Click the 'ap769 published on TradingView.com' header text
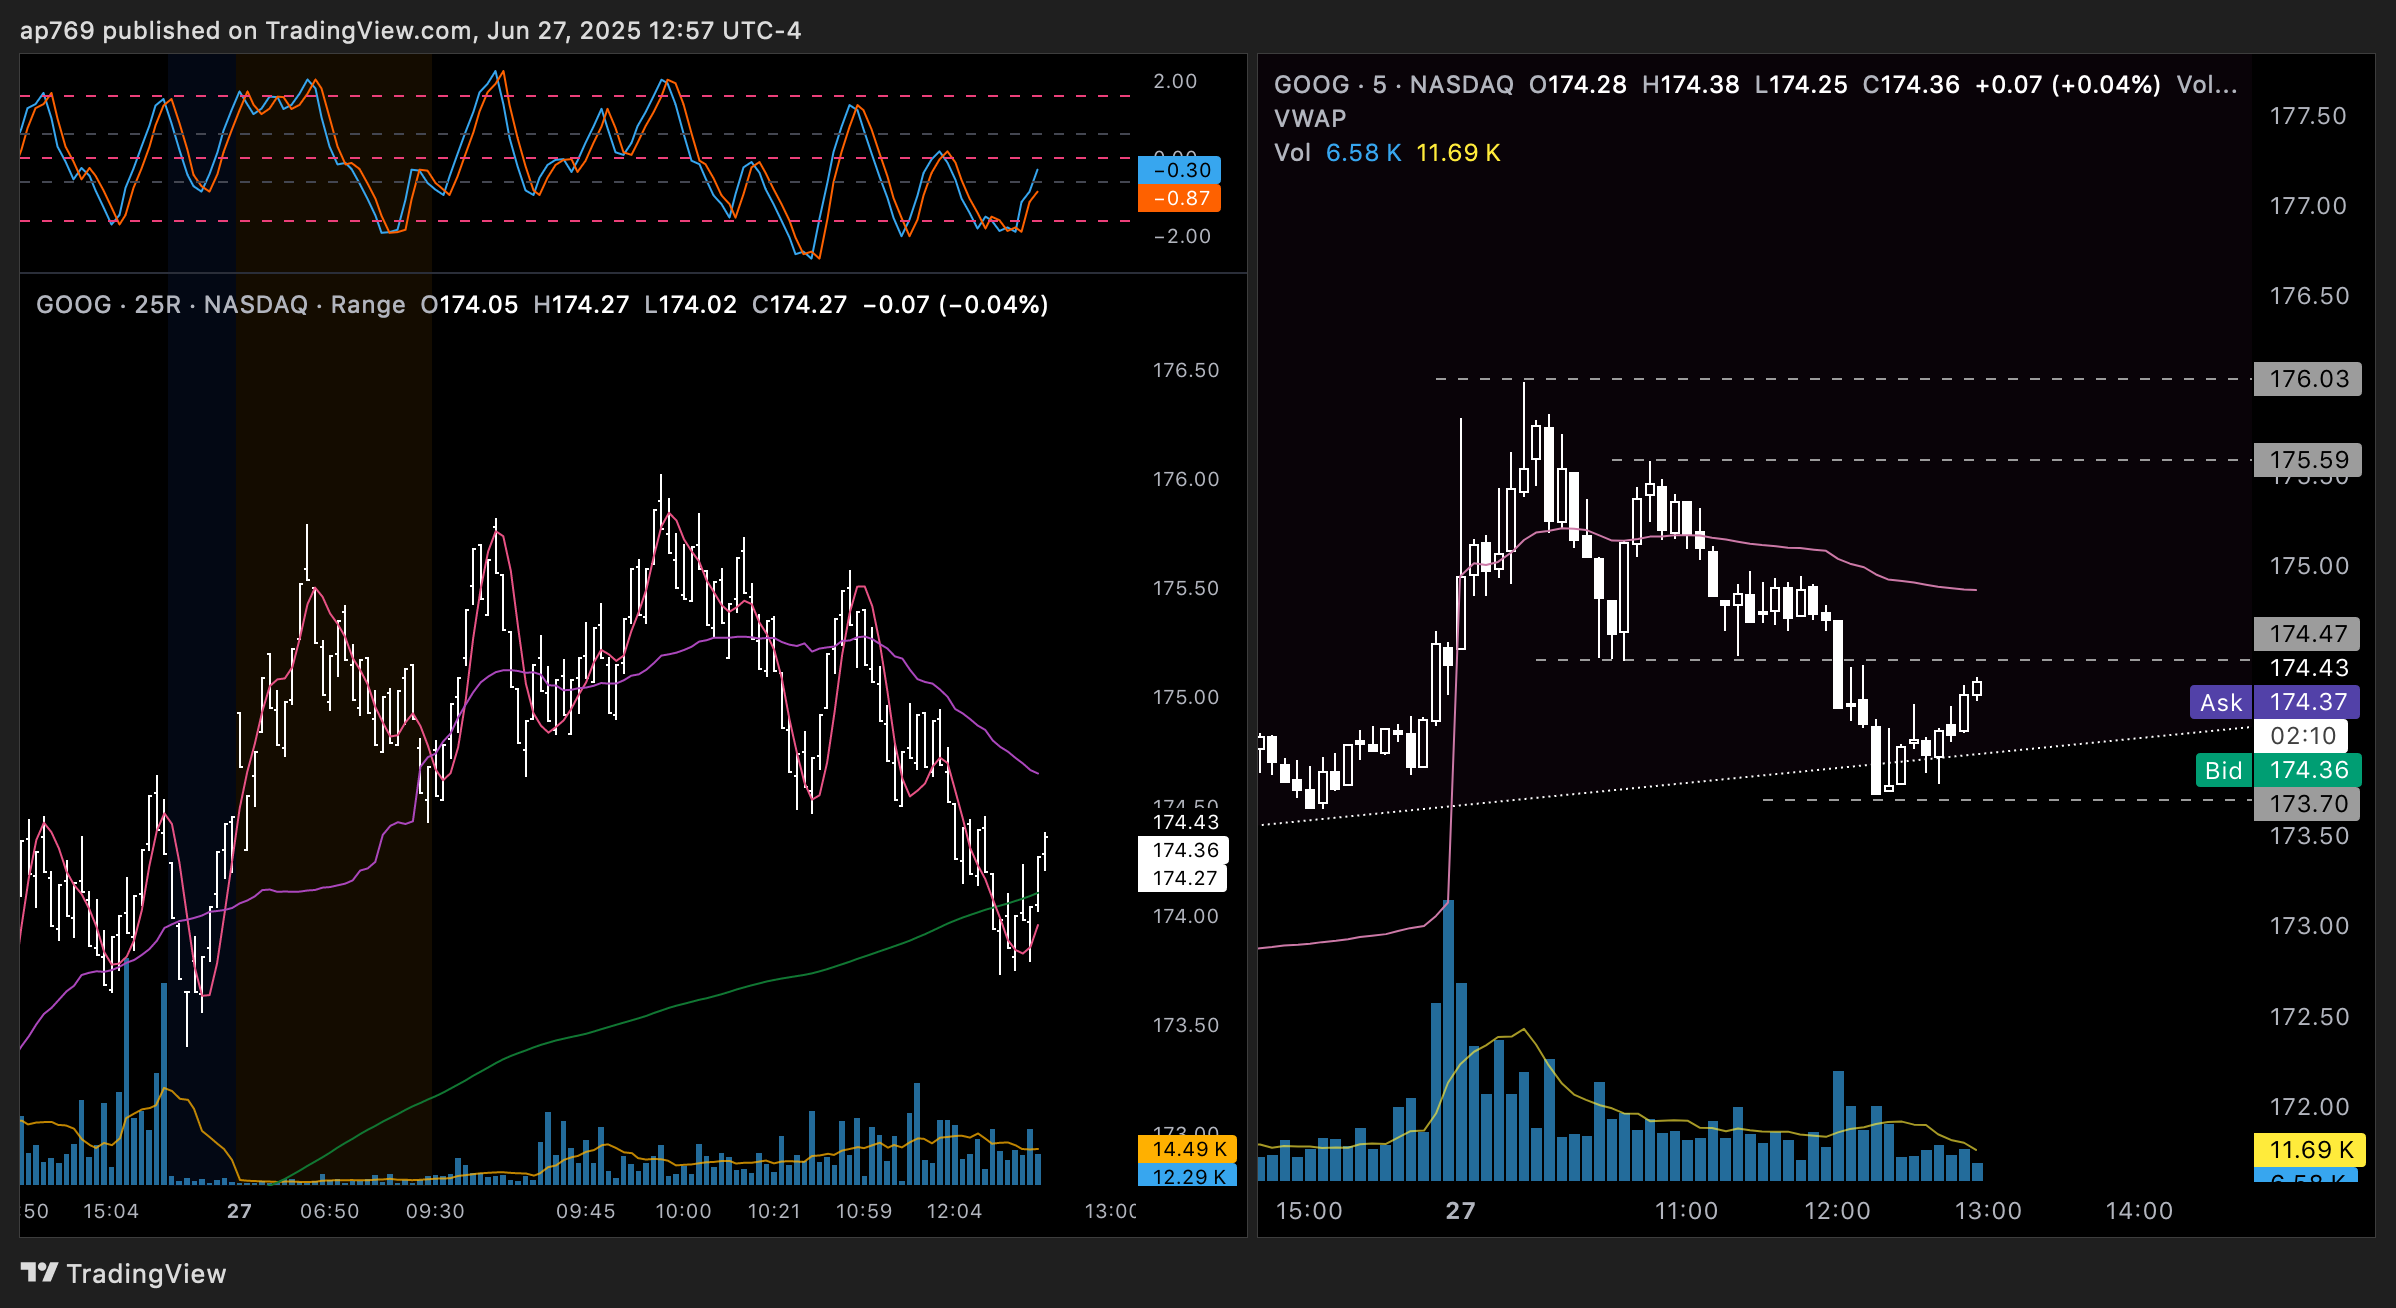Screen dimensions: 2396x1308 click(x=245, y=31)
